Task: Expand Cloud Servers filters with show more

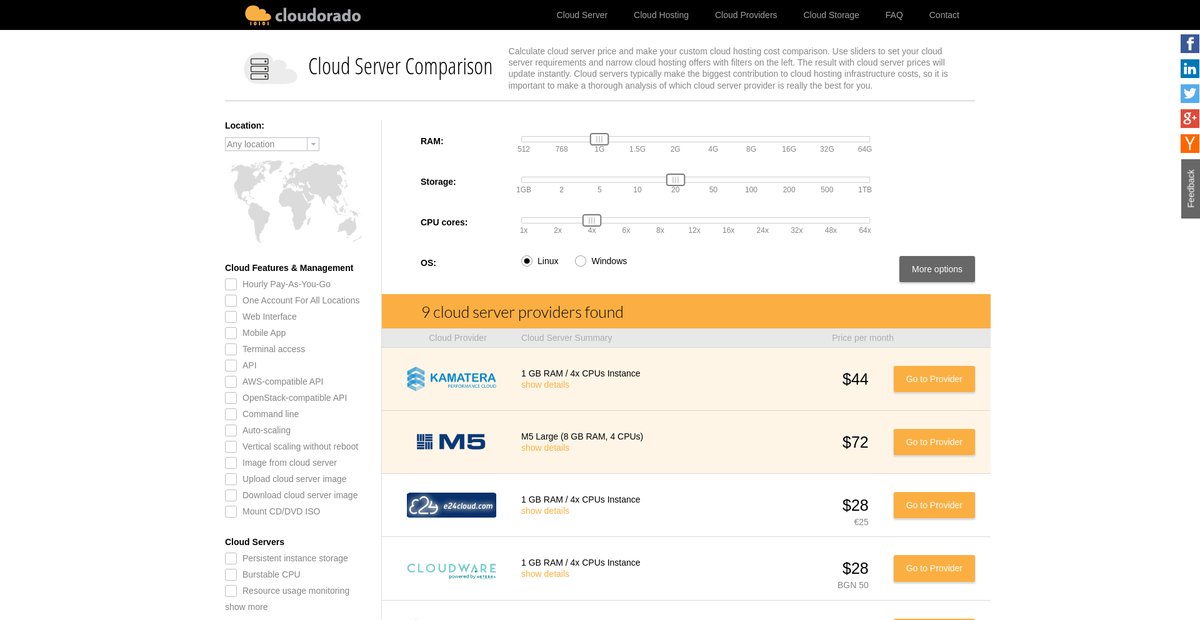Action: 246,607
